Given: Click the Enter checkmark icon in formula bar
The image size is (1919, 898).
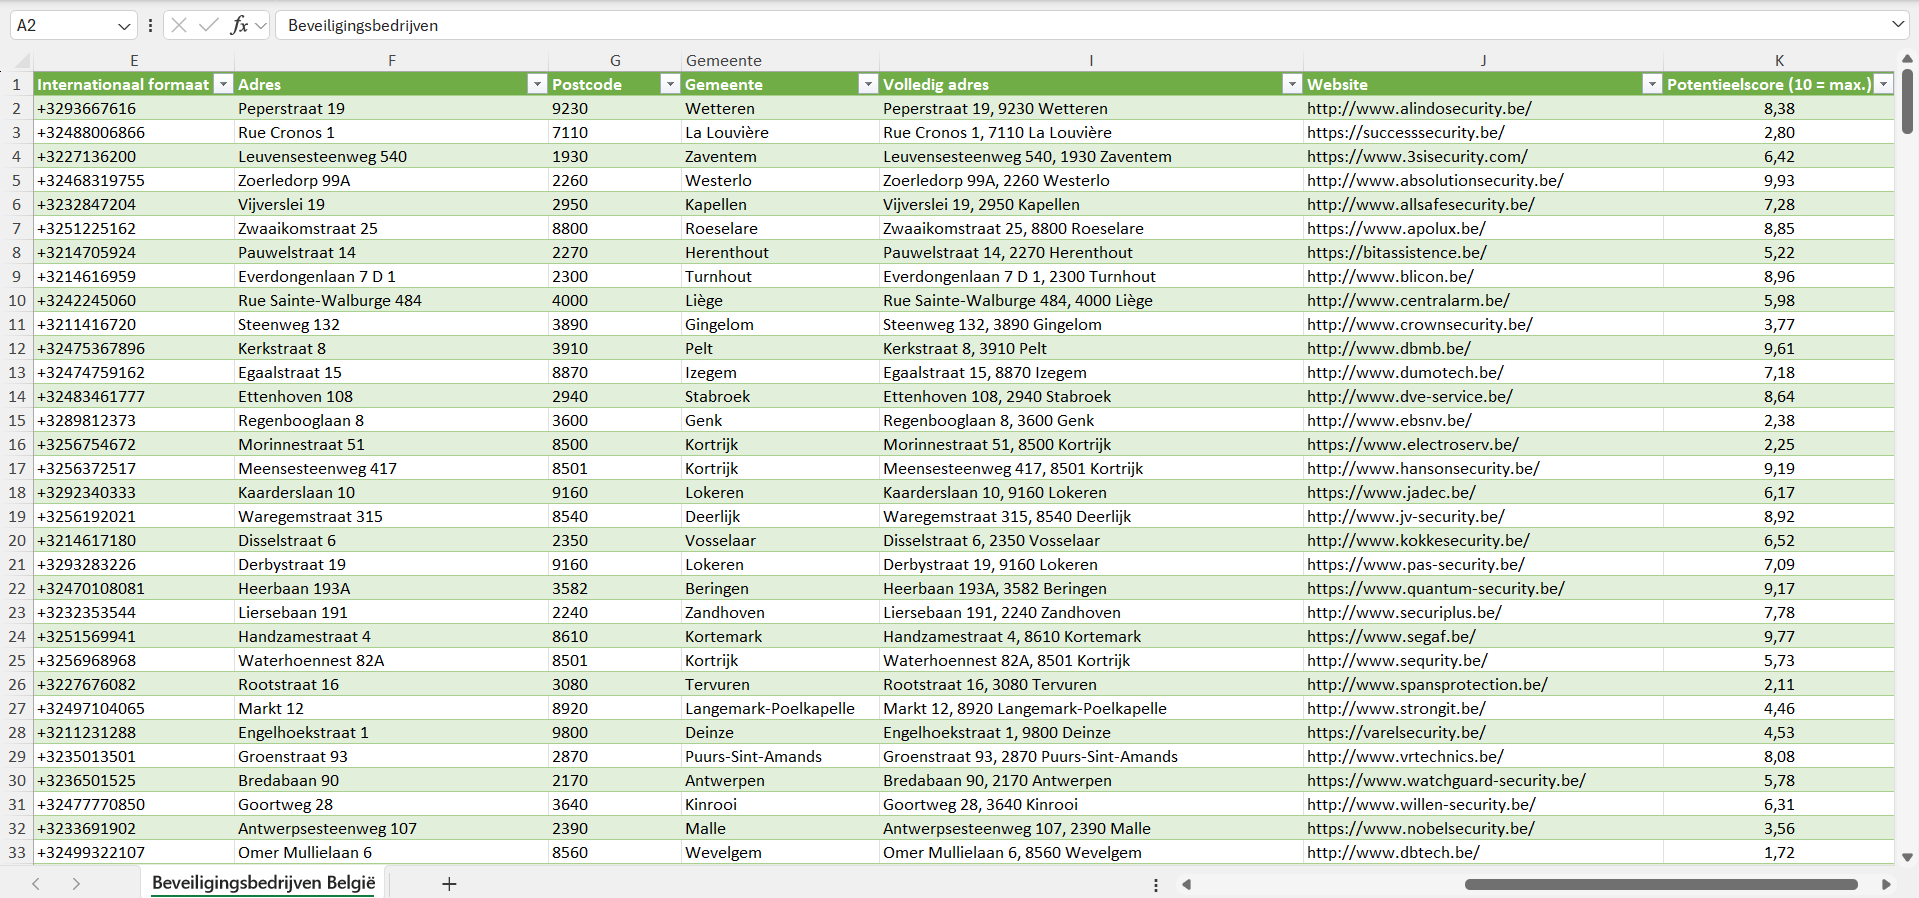Looking at the screenshot, I should (209, 25).
